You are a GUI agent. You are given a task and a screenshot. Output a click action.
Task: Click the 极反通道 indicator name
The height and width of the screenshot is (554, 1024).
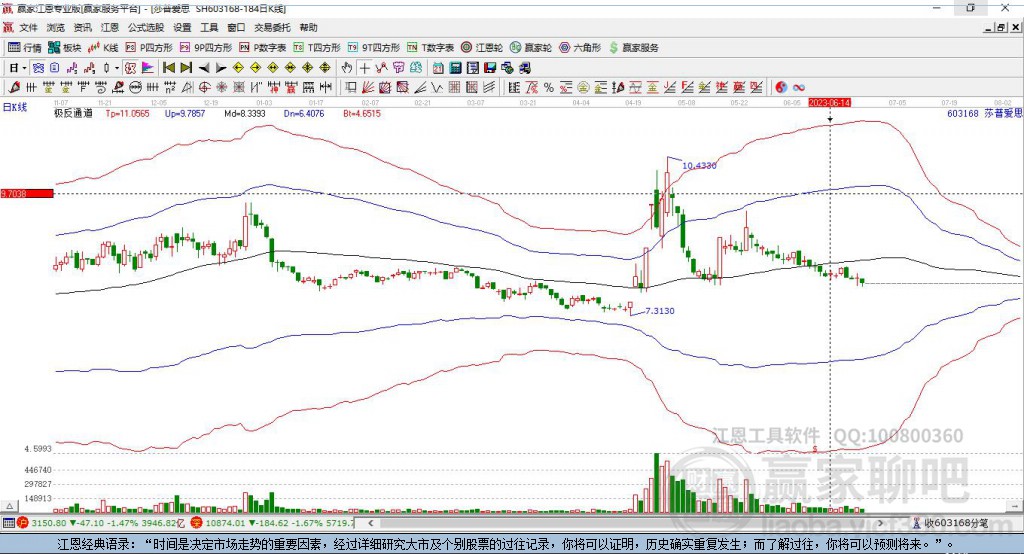point(73,113)
